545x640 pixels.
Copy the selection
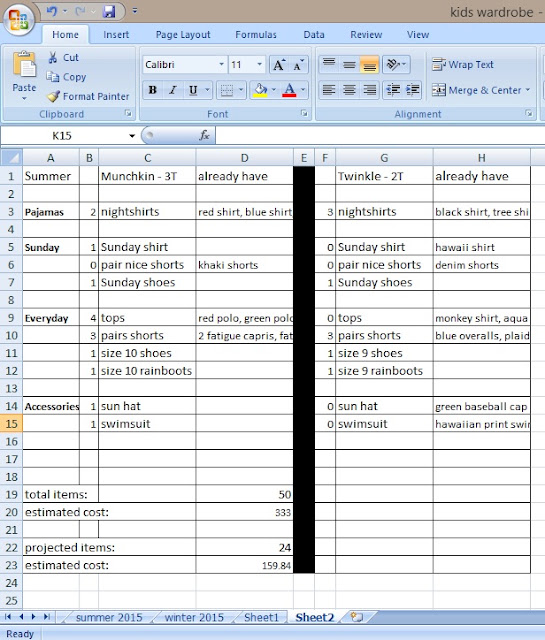(67, 77)
